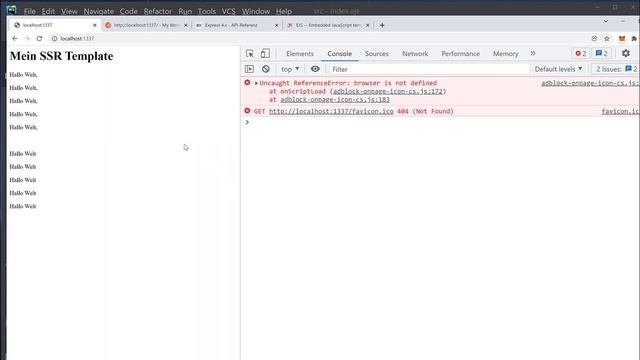Screen dimensions: 640x360
Task: Open a new browser tab
Action: (382, 25)
